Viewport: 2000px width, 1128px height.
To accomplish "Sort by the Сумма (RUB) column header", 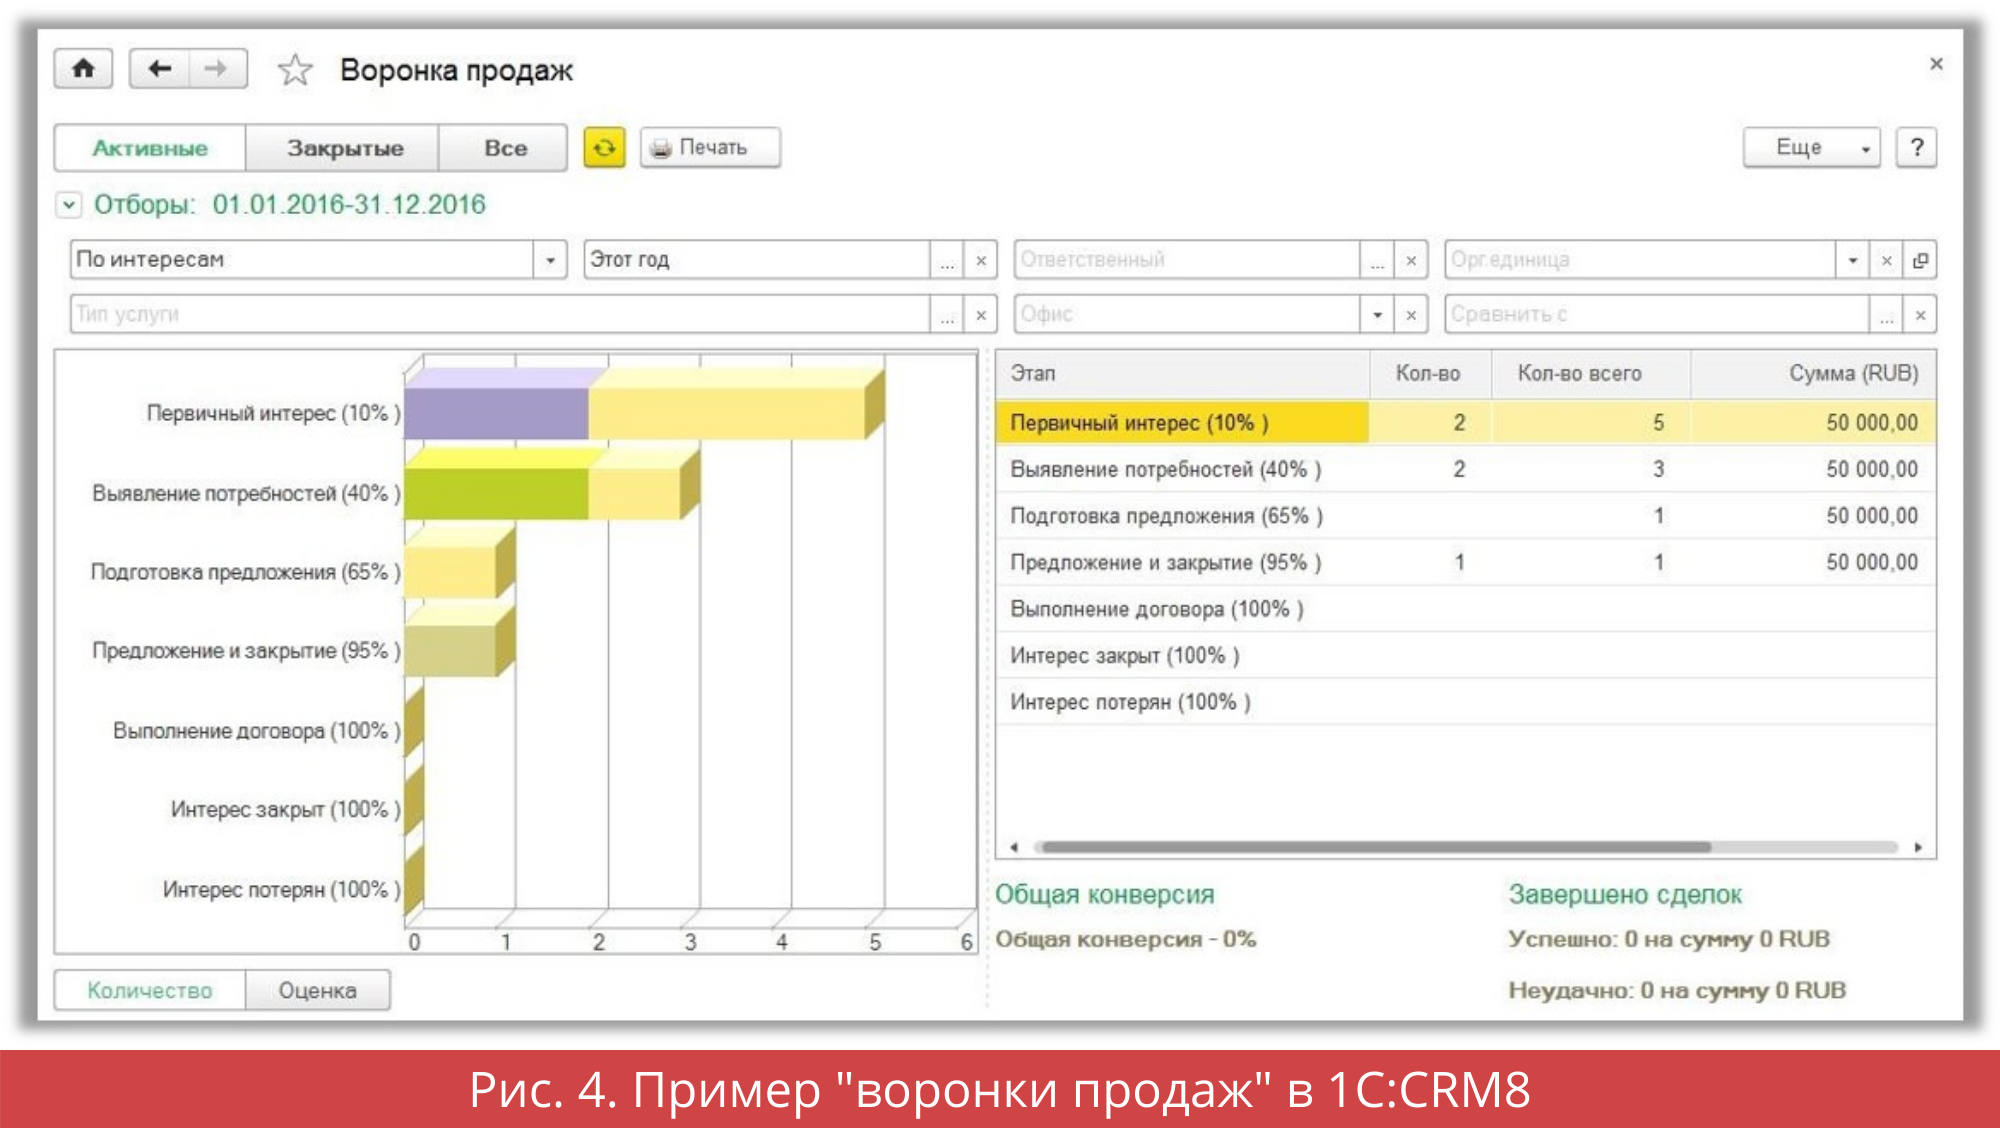I will tap(1813, 374).
